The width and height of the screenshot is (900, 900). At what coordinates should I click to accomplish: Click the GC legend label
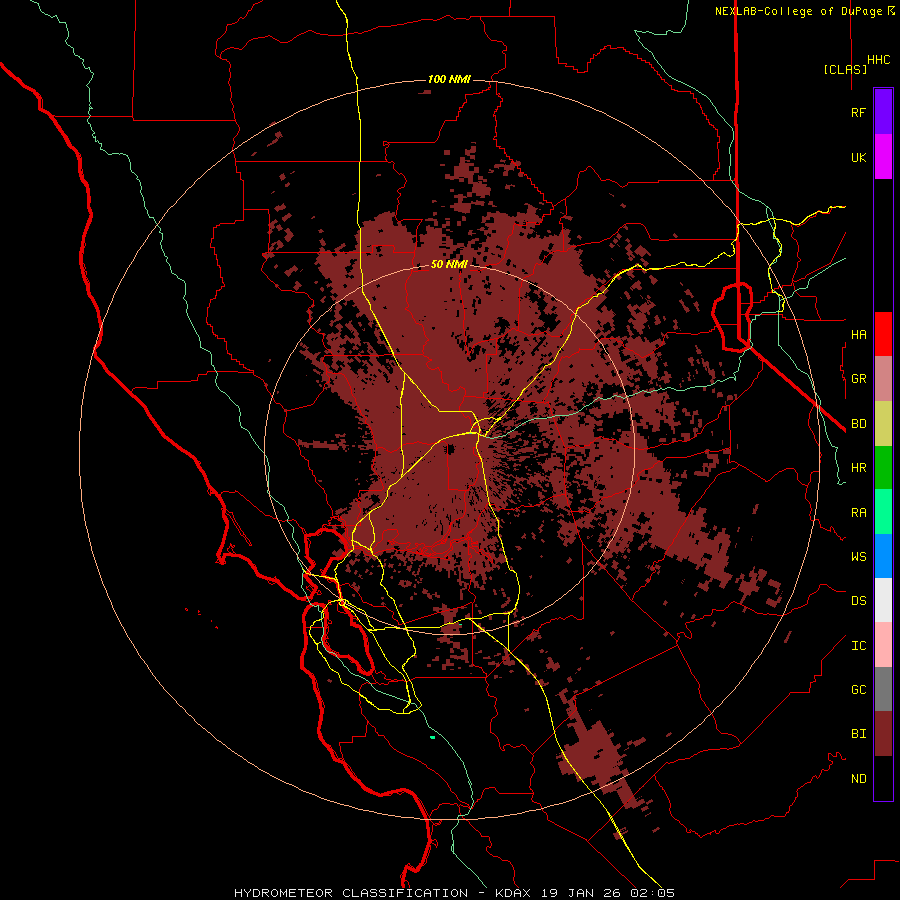coord(858,690)
